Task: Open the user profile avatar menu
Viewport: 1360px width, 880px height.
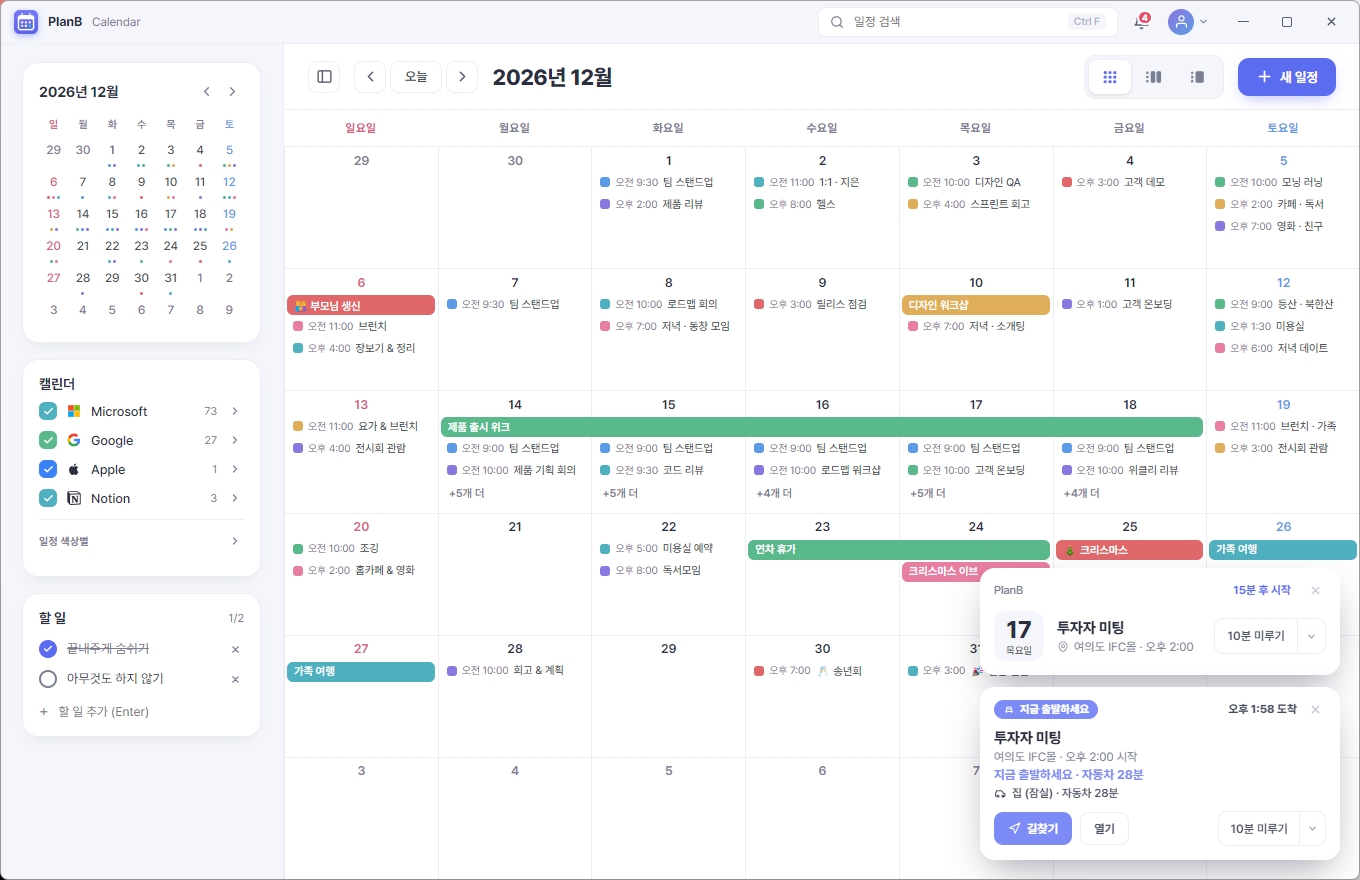Action: 1181,21
